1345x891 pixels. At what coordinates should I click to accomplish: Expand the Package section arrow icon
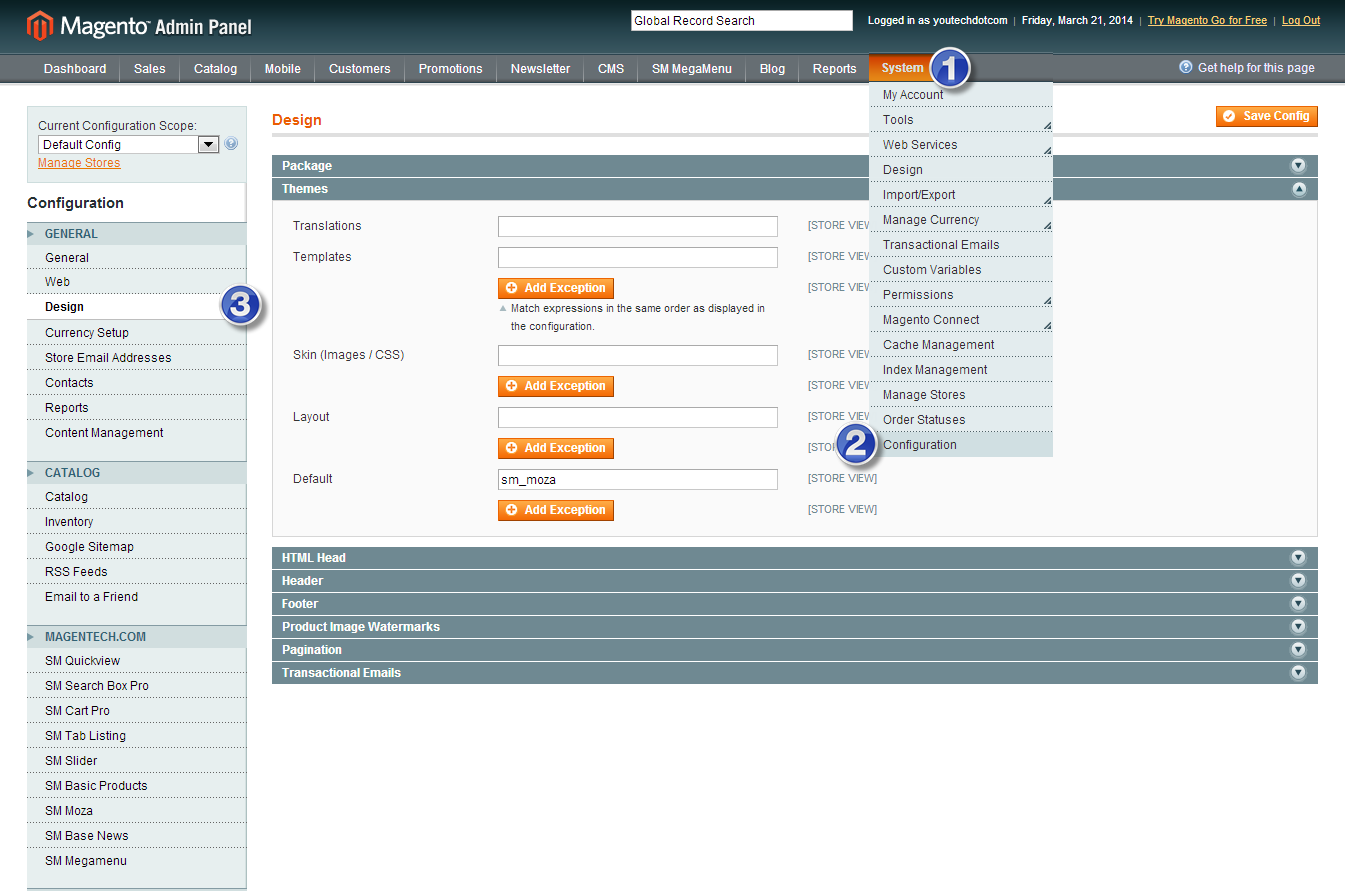tap(1298, 166)
